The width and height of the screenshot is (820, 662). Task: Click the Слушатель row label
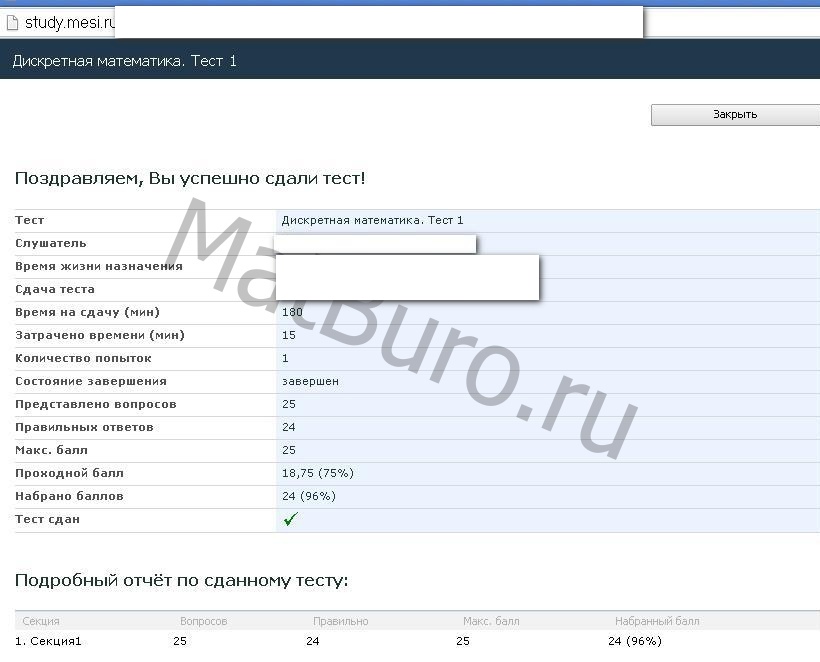click(x=51, y=243)
